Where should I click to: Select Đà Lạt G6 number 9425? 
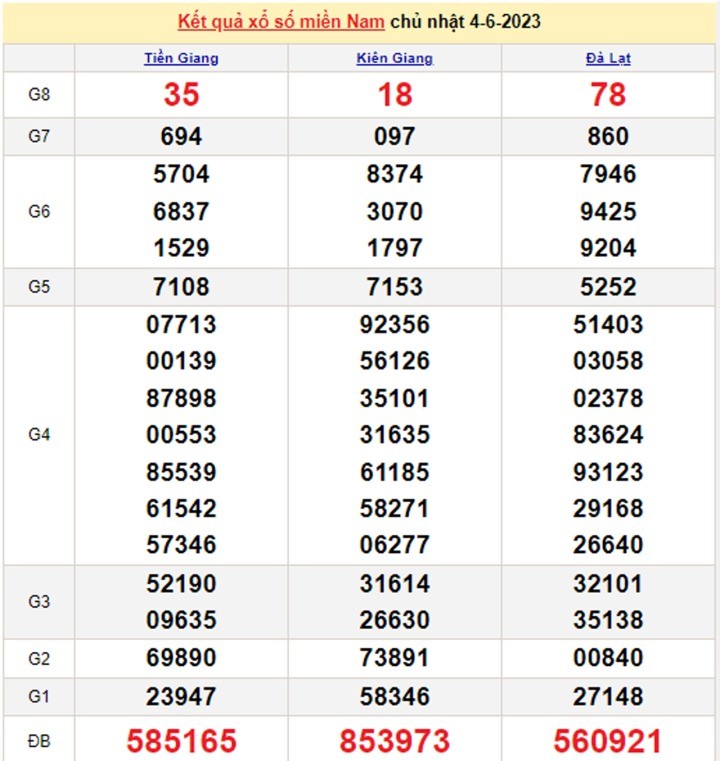point(608,211)
